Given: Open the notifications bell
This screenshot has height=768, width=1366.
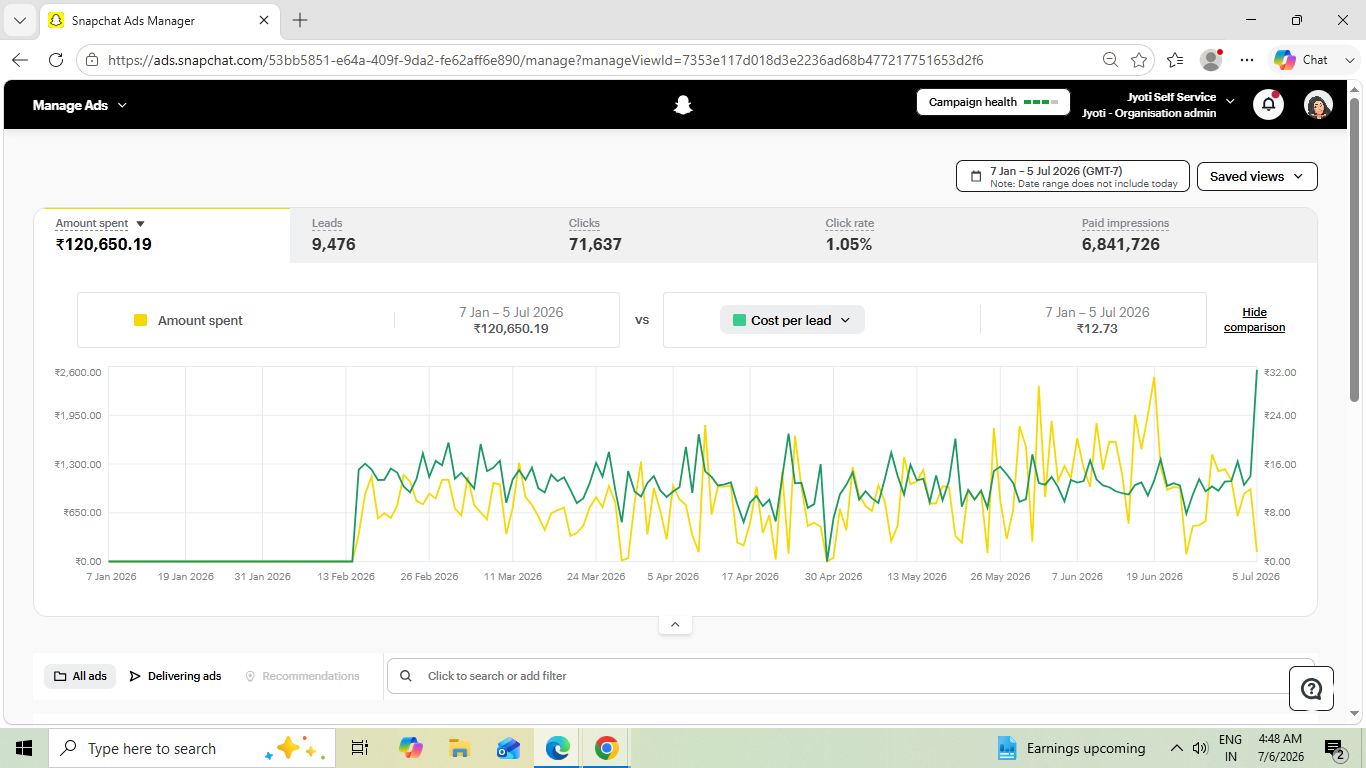Looking at the screenshot, I should coord(1268,104).
